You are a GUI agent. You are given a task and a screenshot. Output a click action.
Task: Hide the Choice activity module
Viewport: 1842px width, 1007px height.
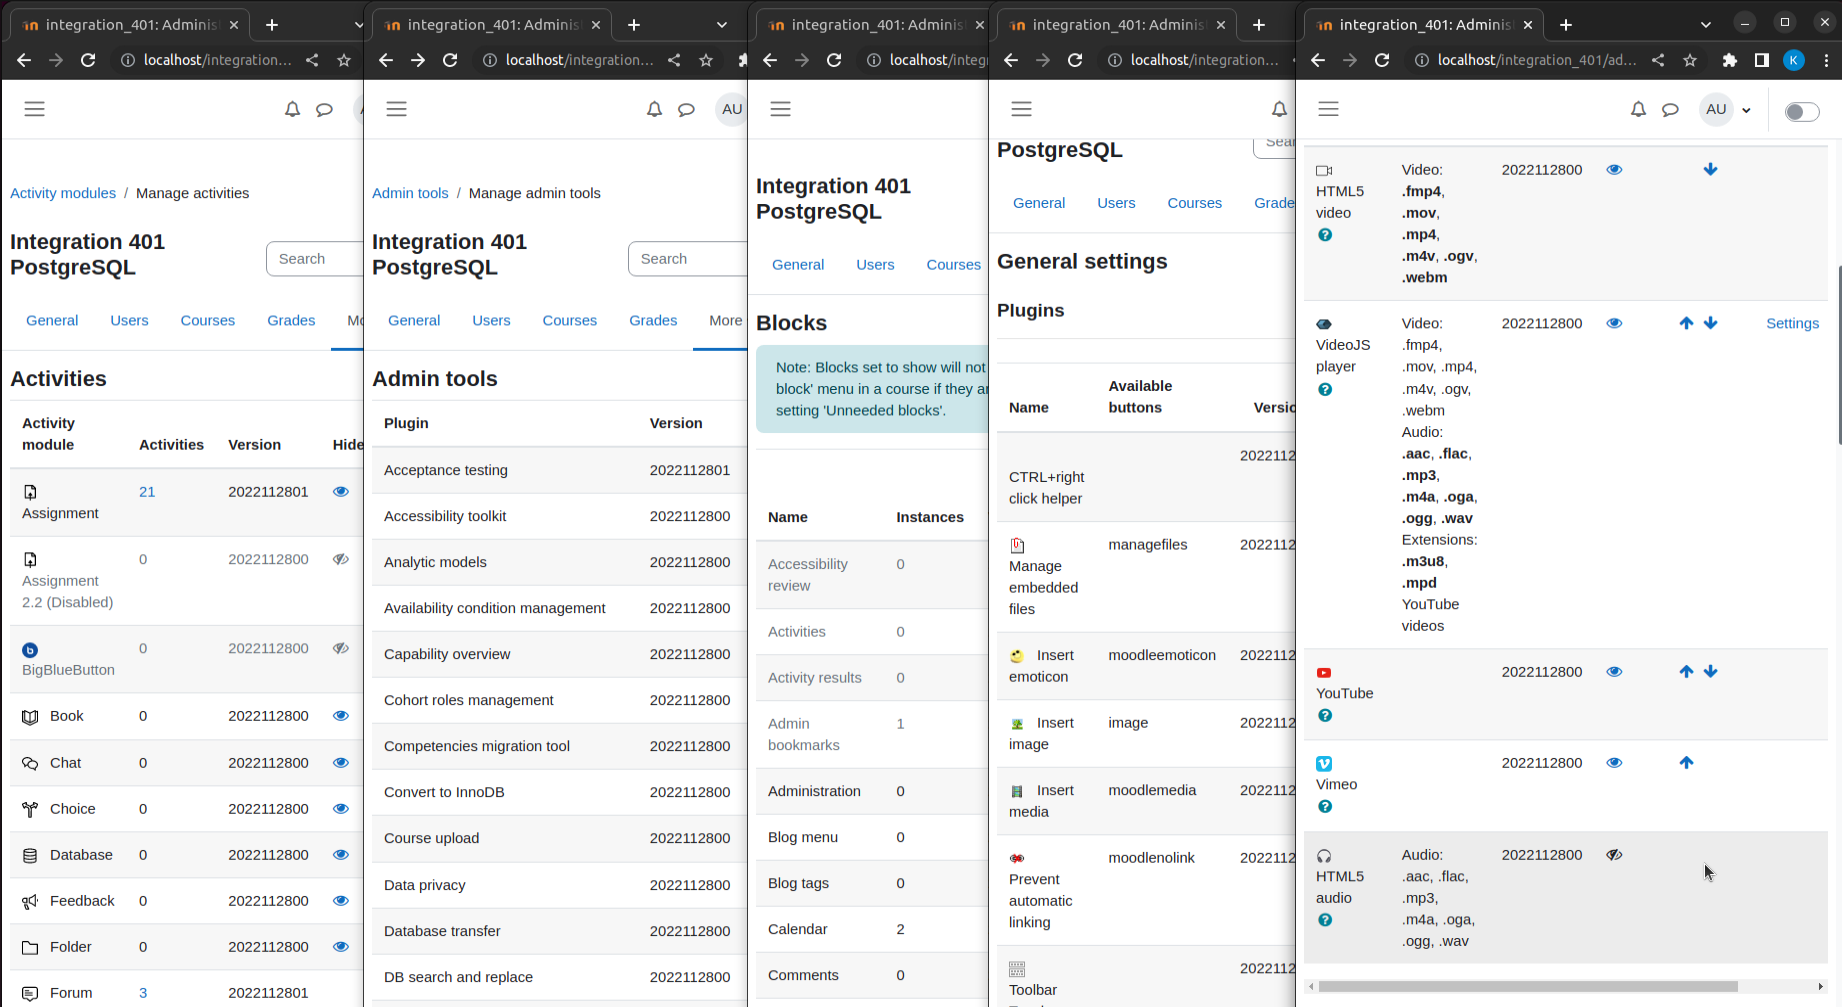pyautogui.click(x=341, y=808)
